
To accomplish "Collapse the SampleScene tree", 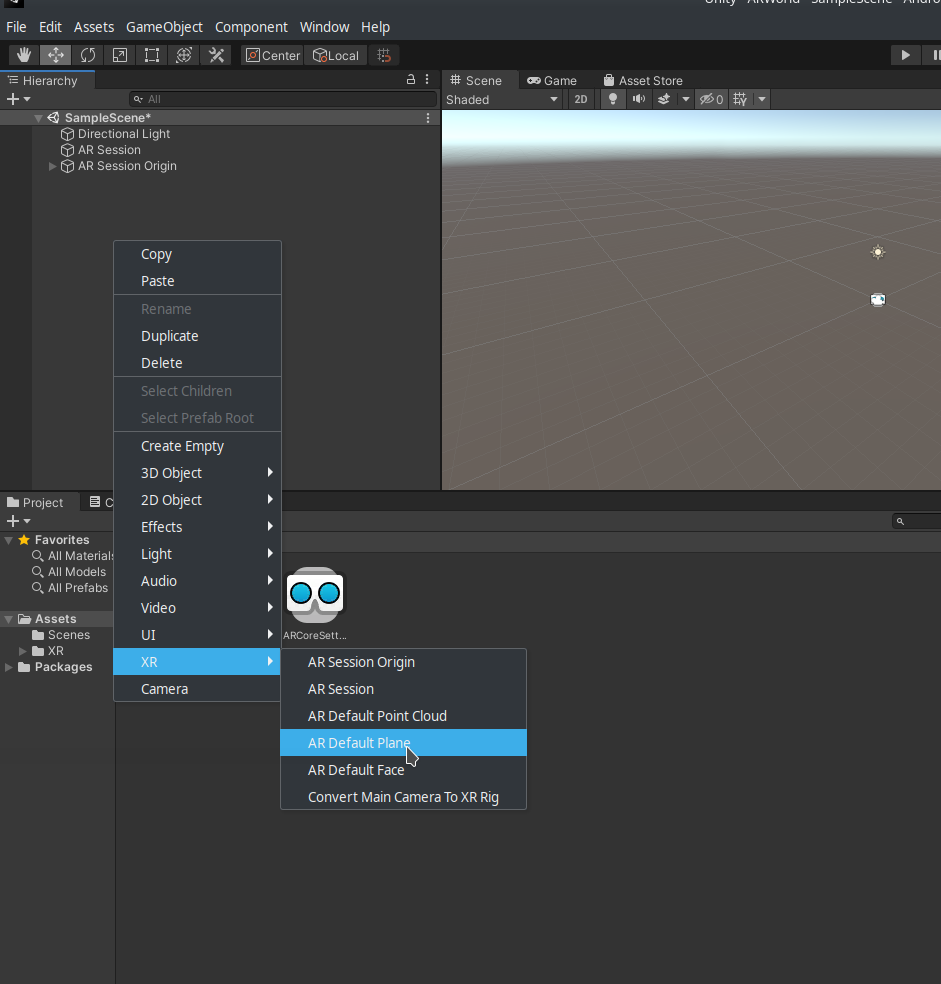I will click(x=38, y=118).
